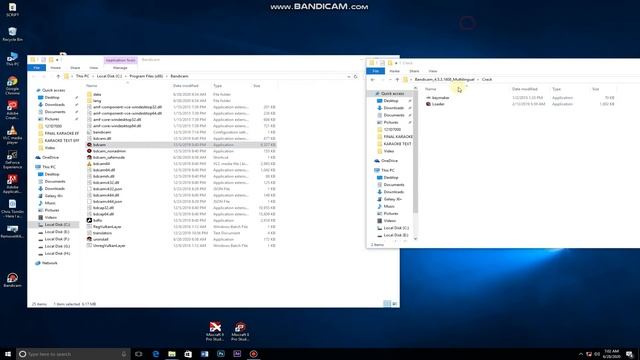Click Program Files (x86) in the breadcrumb
Image resolution: width=640 pixels, height=360 pixels.
146,76
